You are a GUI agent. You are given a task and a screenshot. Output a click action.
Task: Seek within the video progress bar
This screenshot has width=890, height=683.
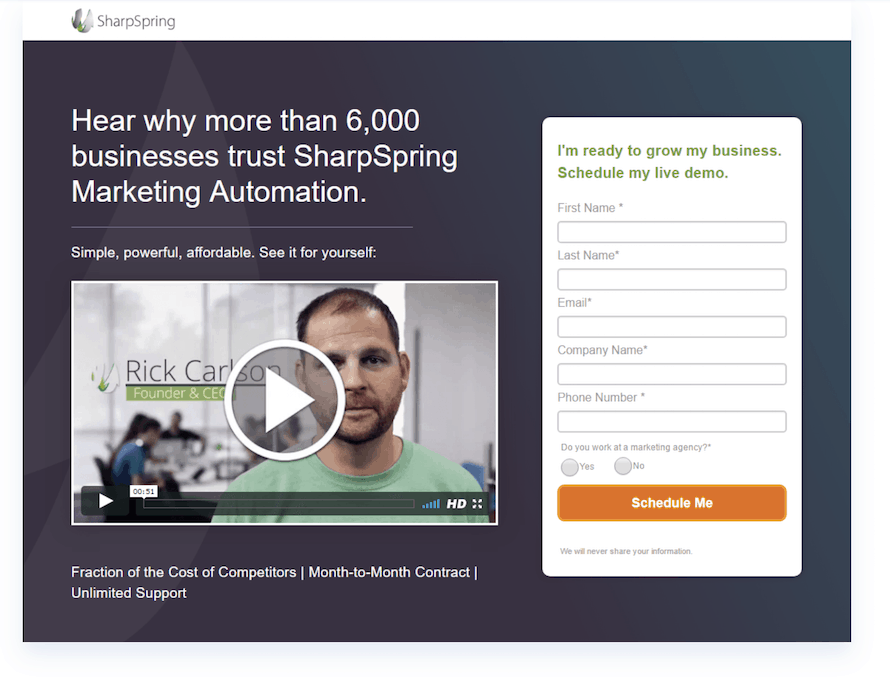point(279,504)
